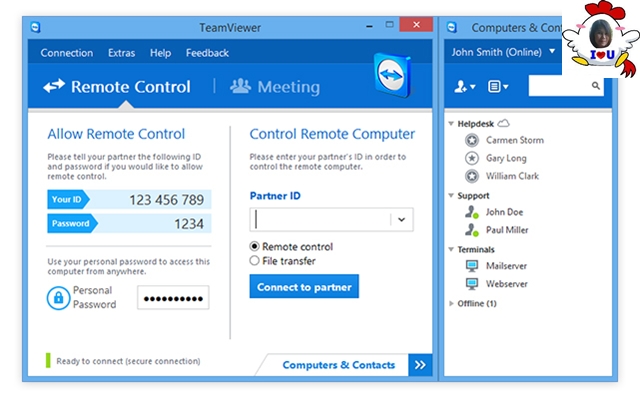Screen dimensions: 640x400
Task: Select the Remote control radio option
Action: (254, 246)
